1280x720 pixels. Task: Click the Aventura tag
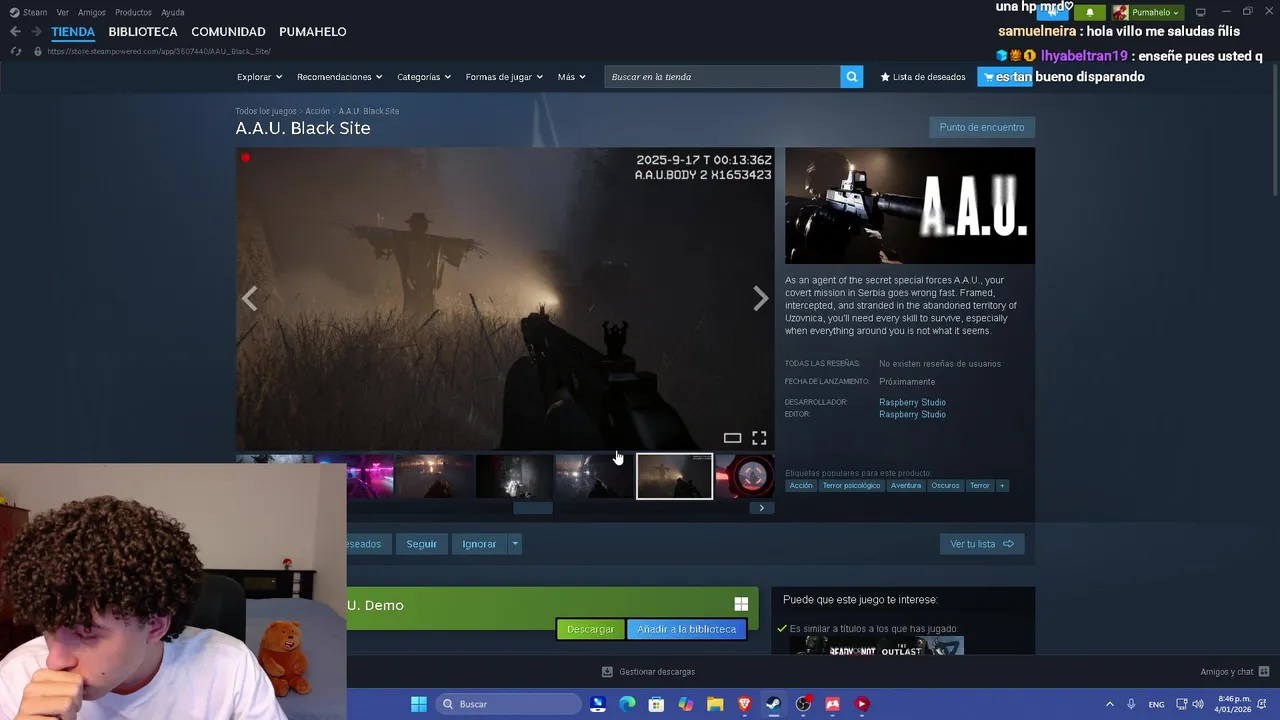point(906,486)
